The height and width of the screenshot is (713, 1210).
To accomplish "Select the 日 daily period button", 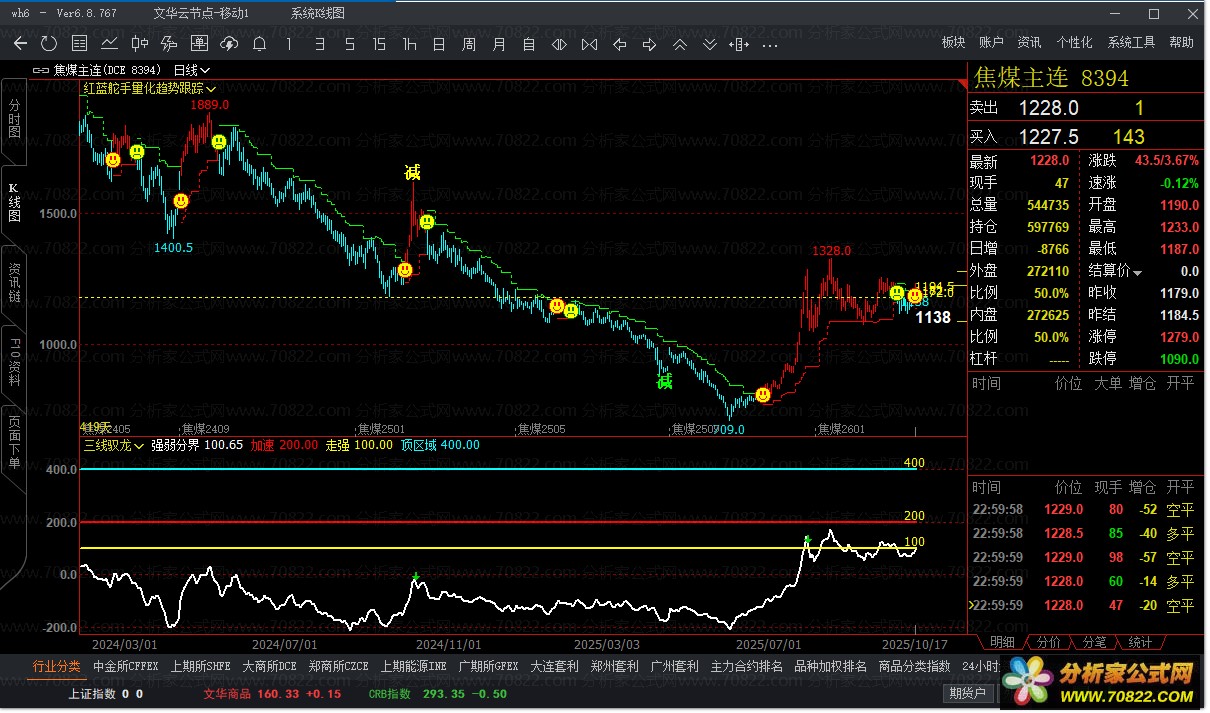I will (439, 43).
